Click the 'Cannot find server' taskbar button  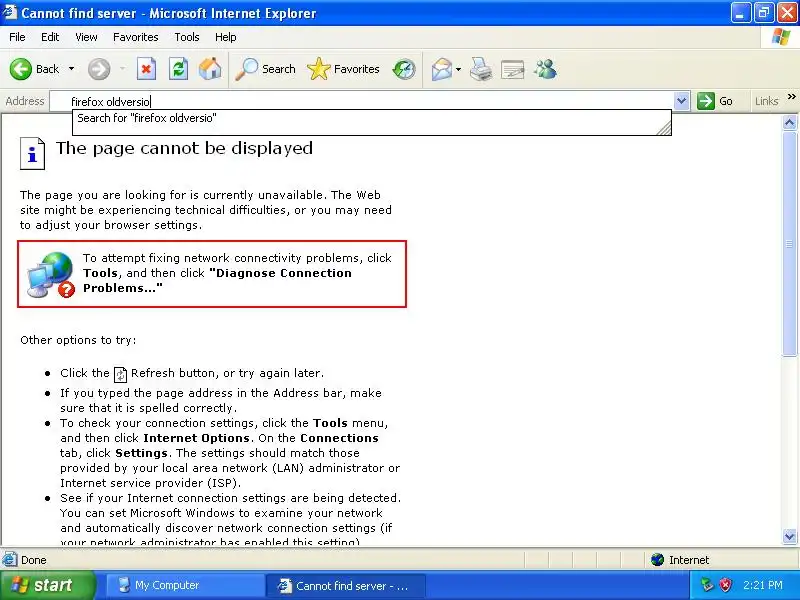346,585
